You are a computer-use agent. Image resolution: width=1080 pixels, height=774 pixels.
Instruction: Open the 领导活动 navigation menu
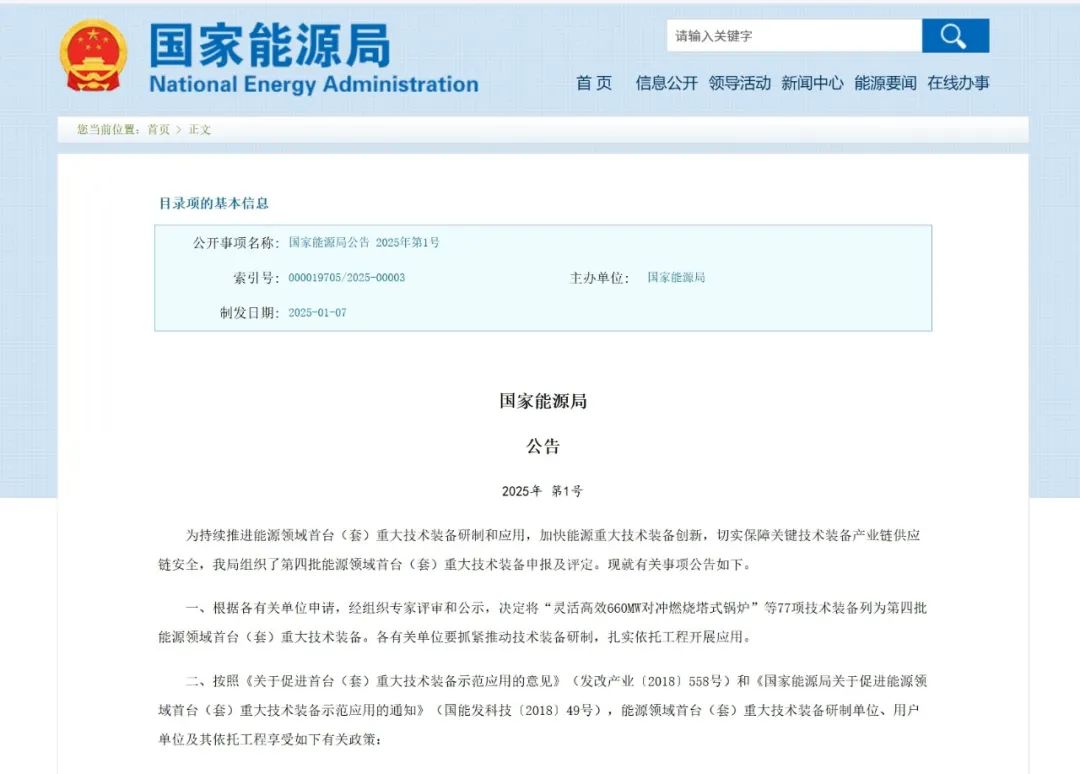tap(739, 83)
